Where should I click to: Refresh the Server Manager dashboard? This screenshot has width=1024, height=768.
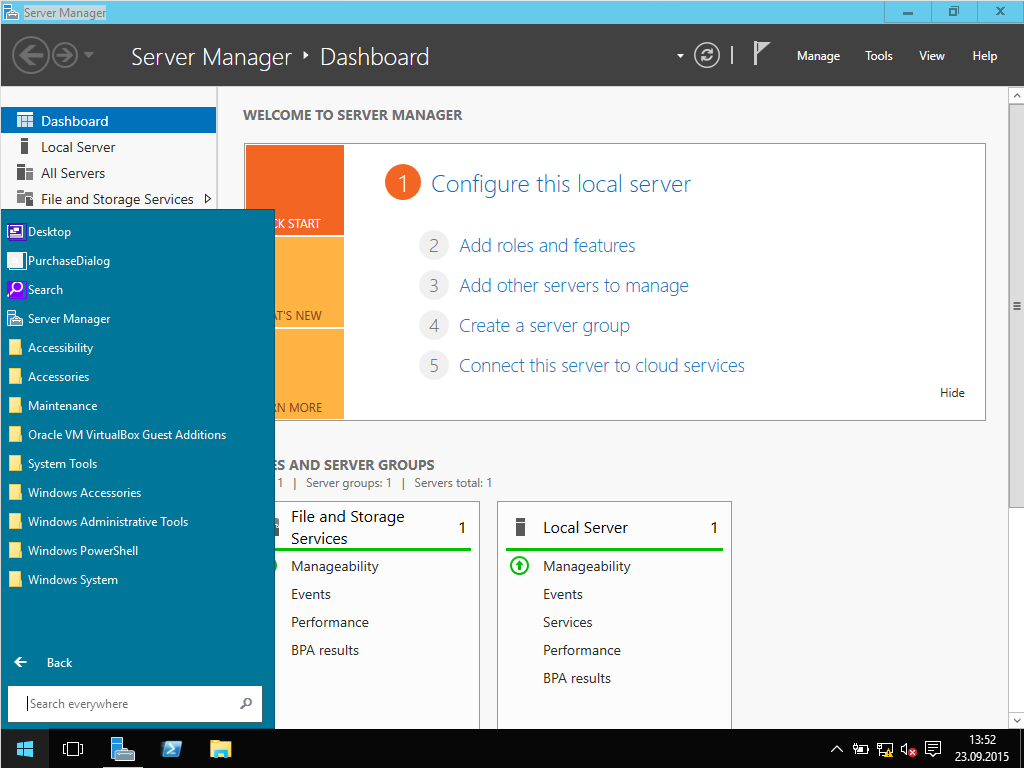707,56
